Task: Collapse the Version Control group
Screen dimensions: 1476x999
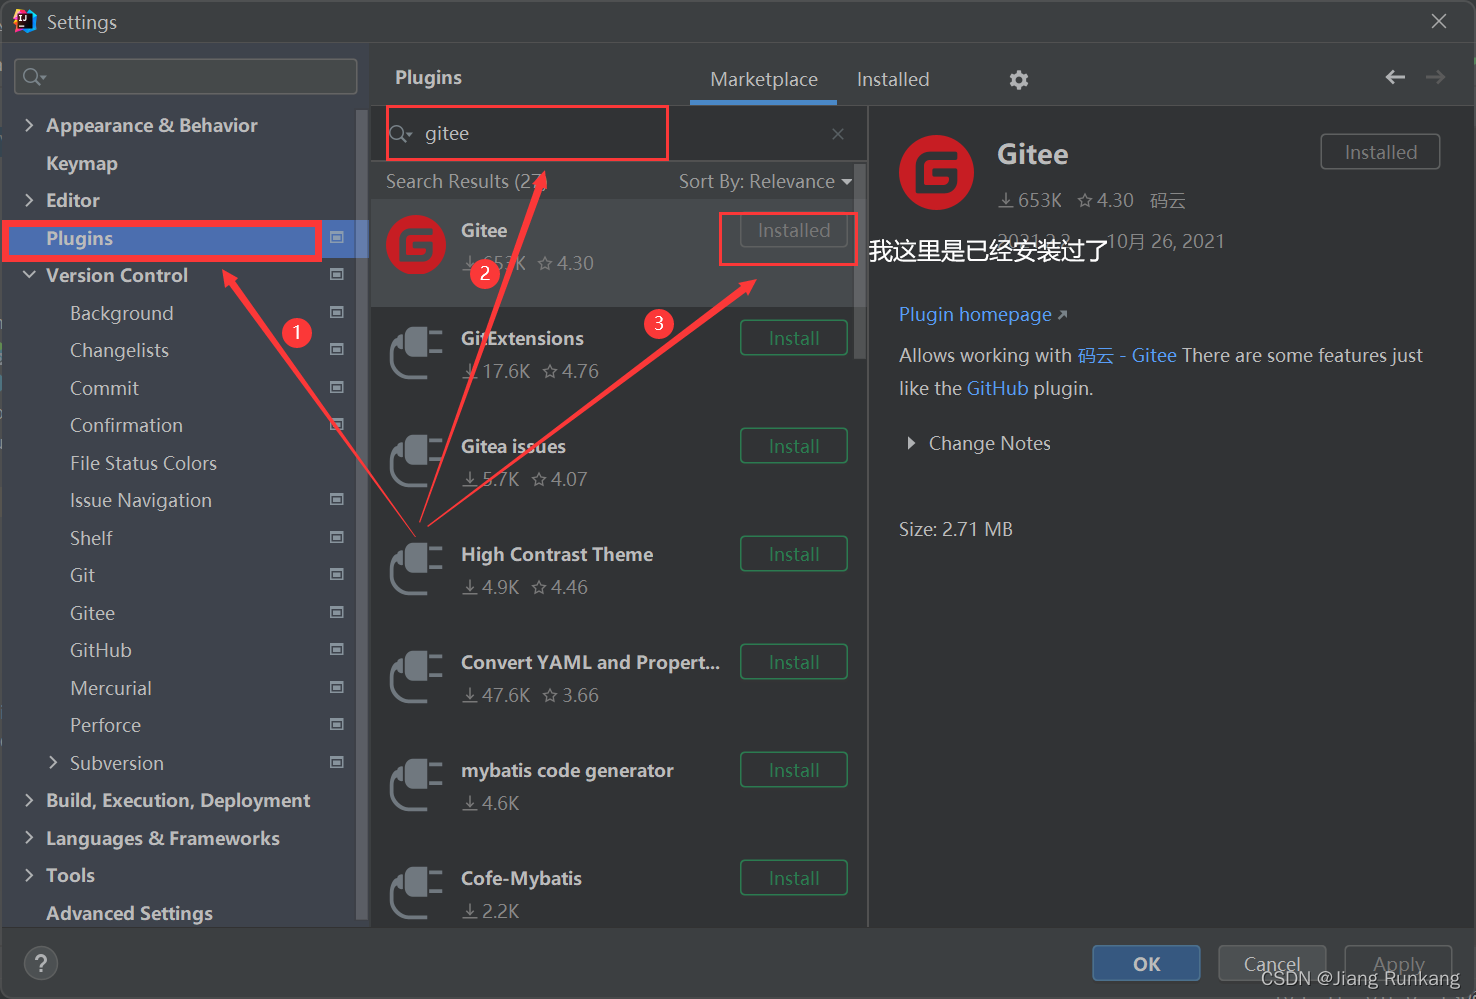Action: 29,275
